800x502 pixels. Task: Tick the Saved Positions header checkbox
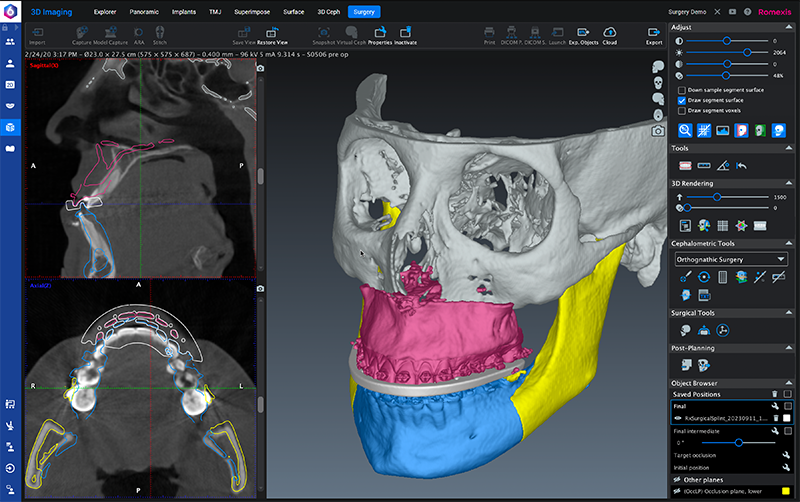[x=787, y=394]
